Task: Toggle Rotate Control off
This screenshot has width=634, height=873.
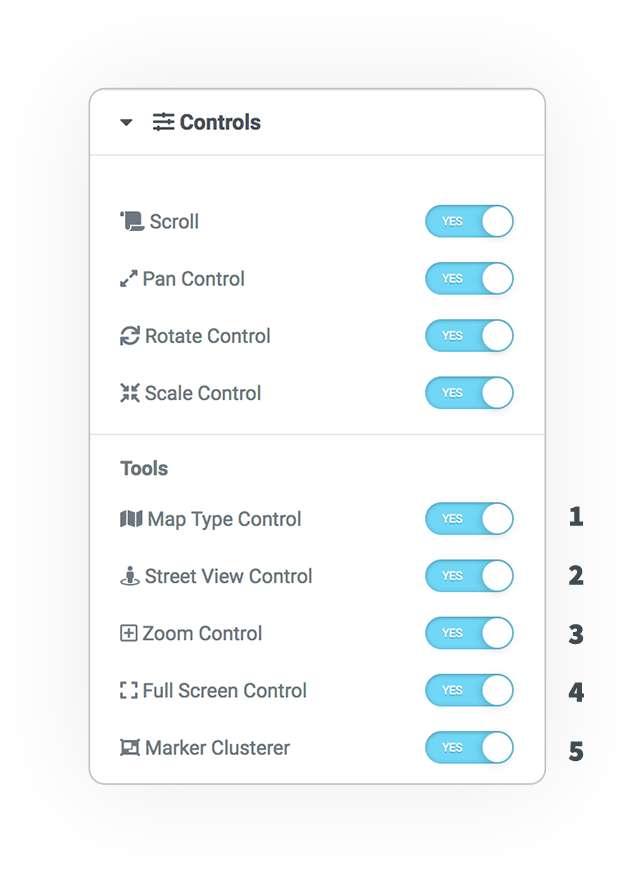Action: click(469, 336)
